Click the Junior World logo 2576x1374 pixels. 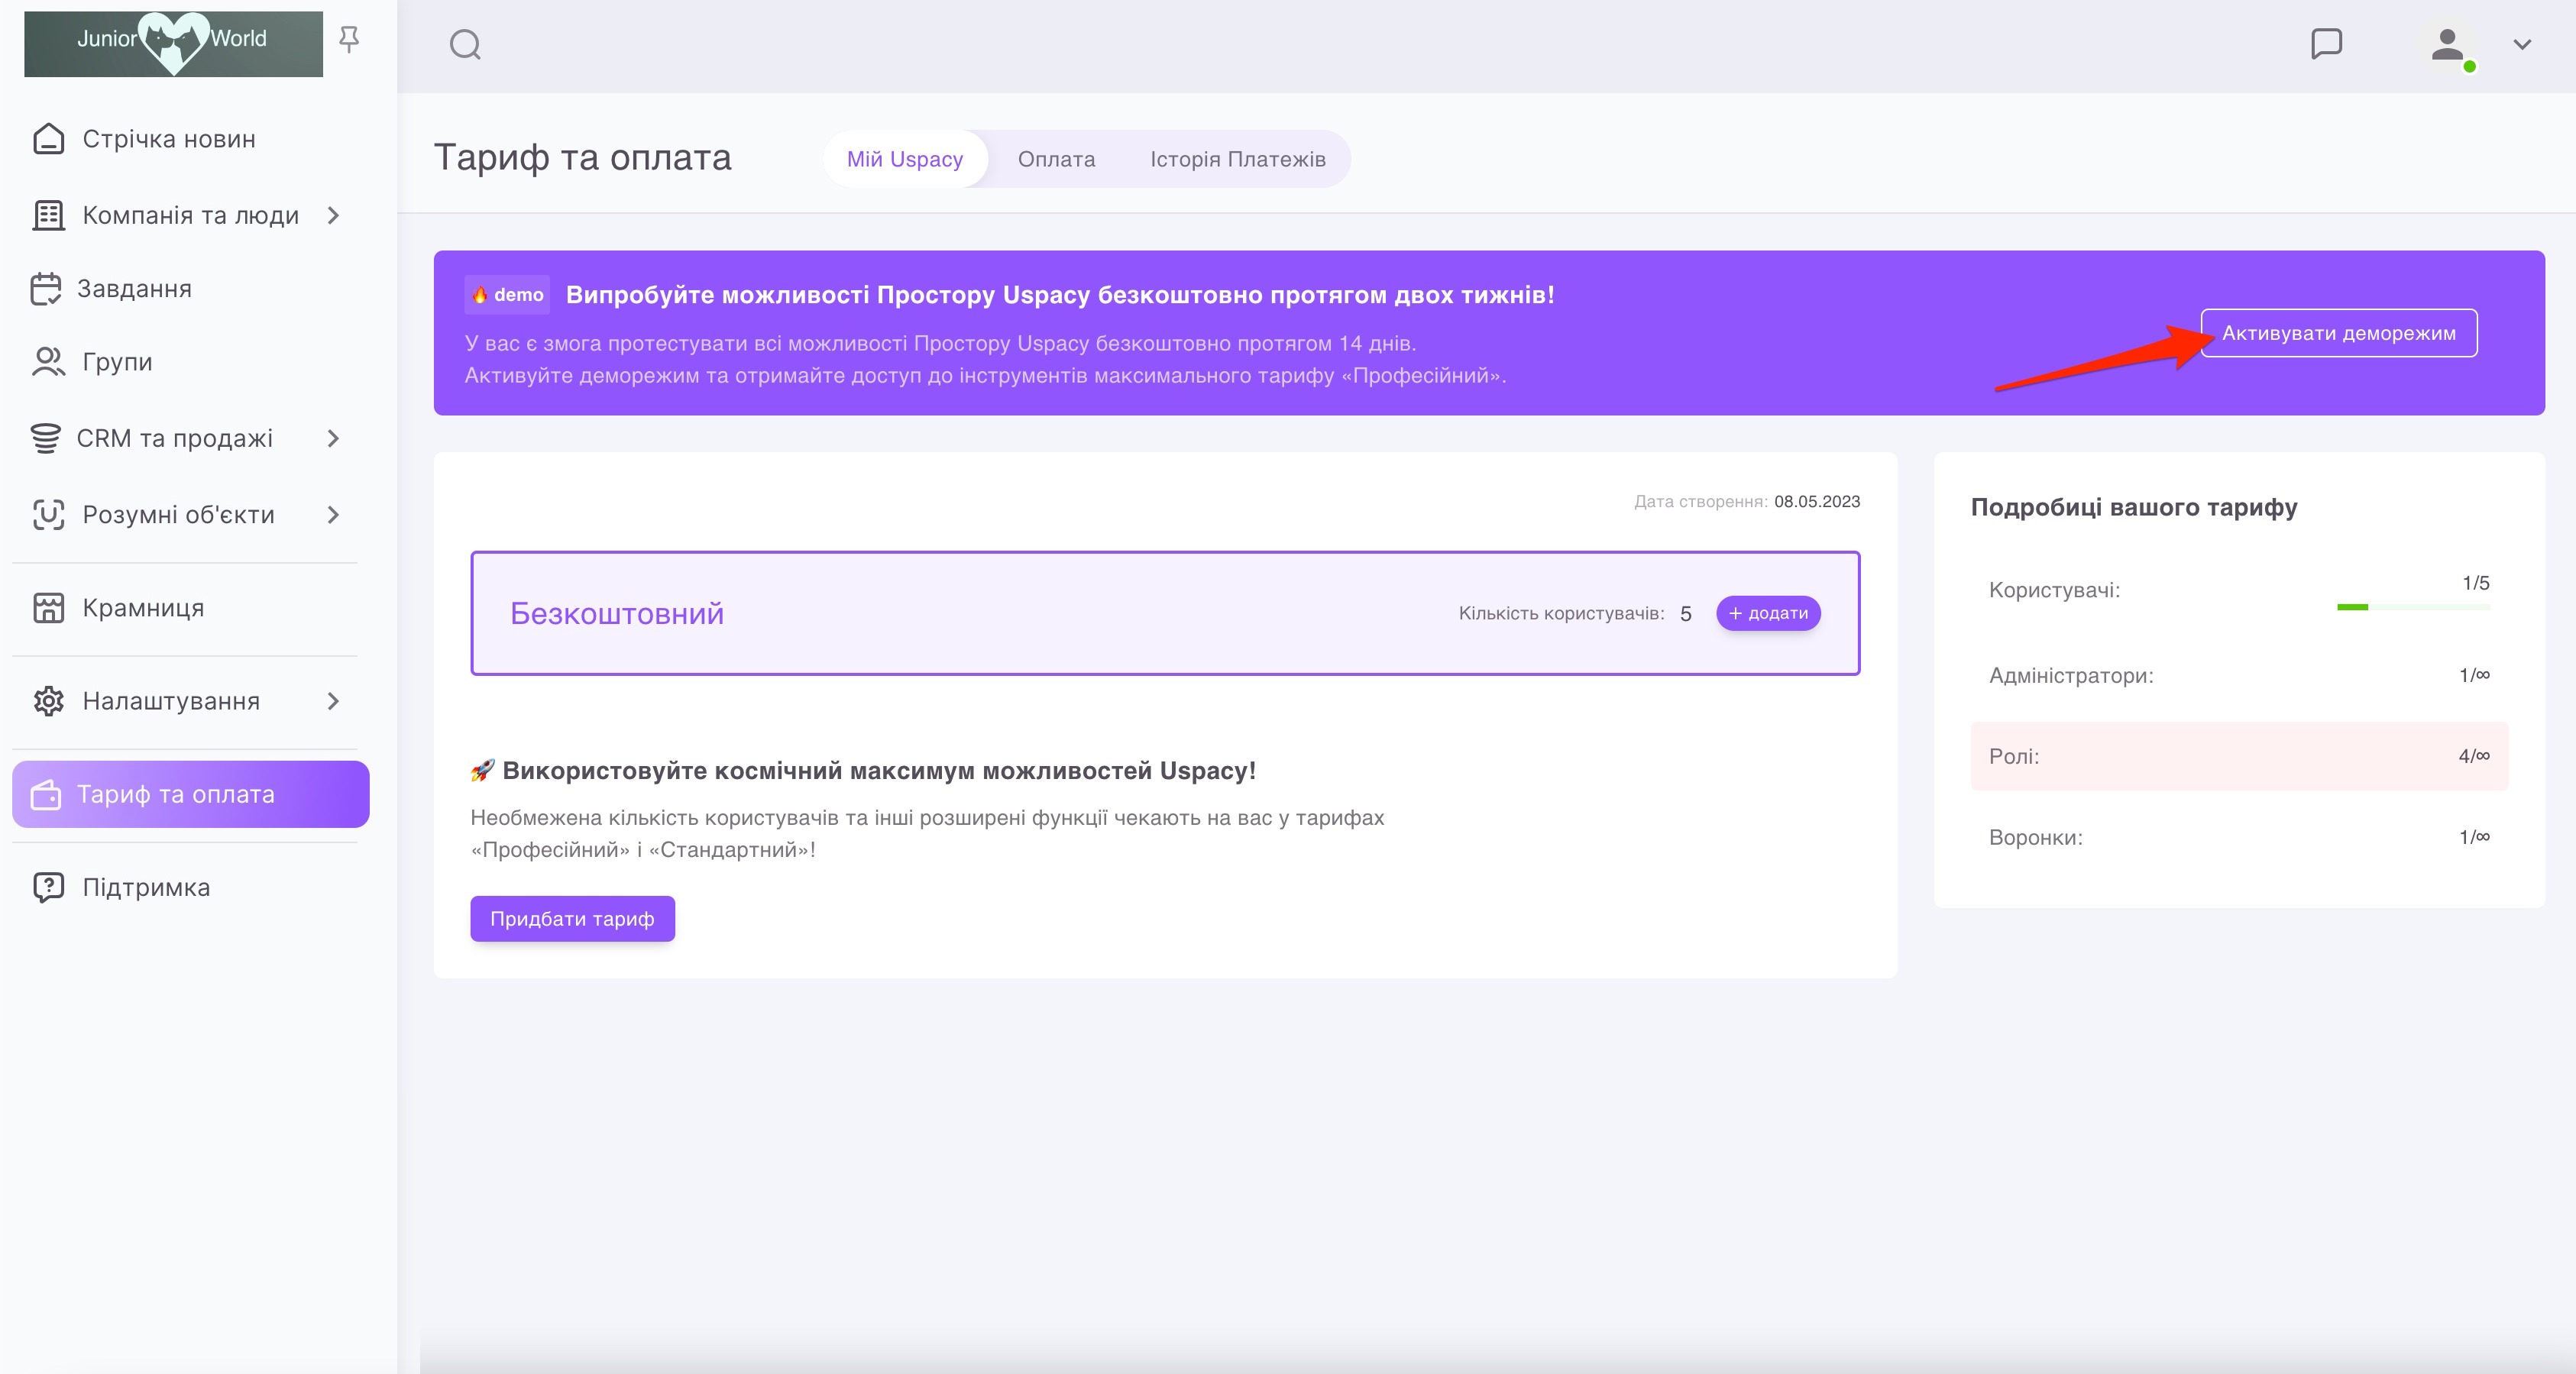point(173,43)
